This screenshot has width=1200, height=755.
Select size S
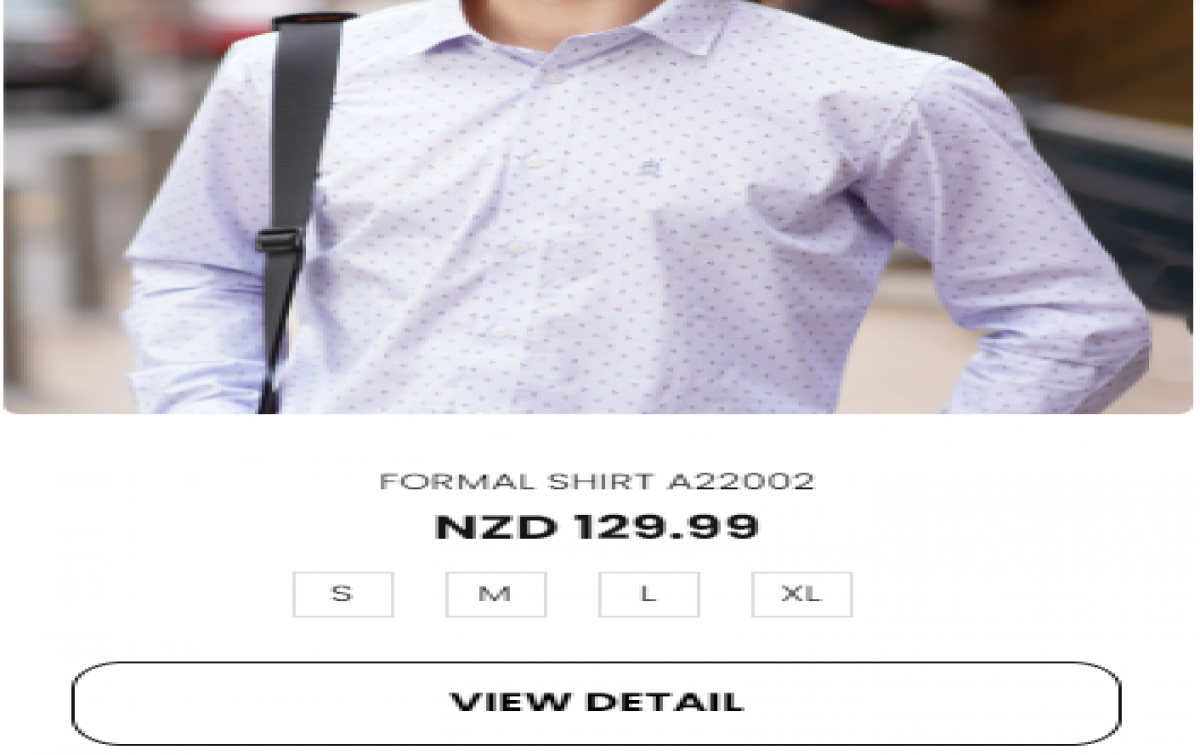pos(343,594)
